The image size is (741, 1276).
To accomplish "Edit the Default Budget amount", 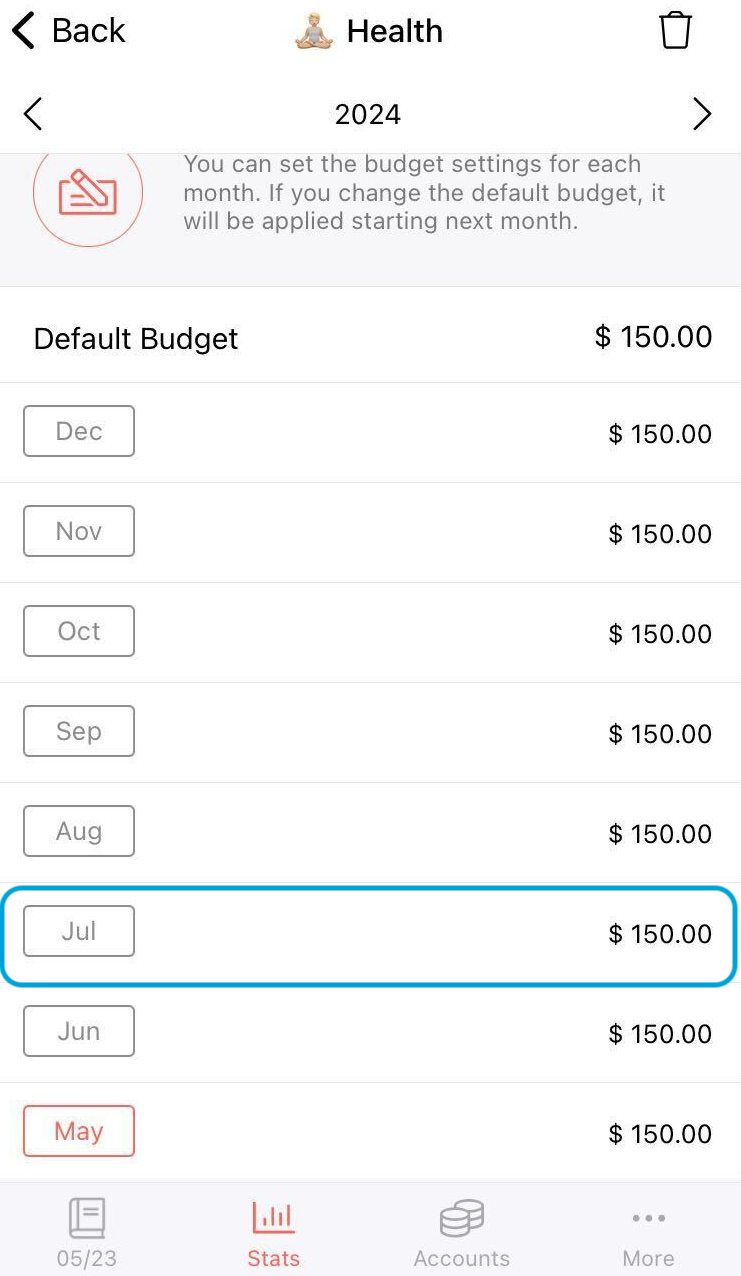I will click(x=653, y=337).
